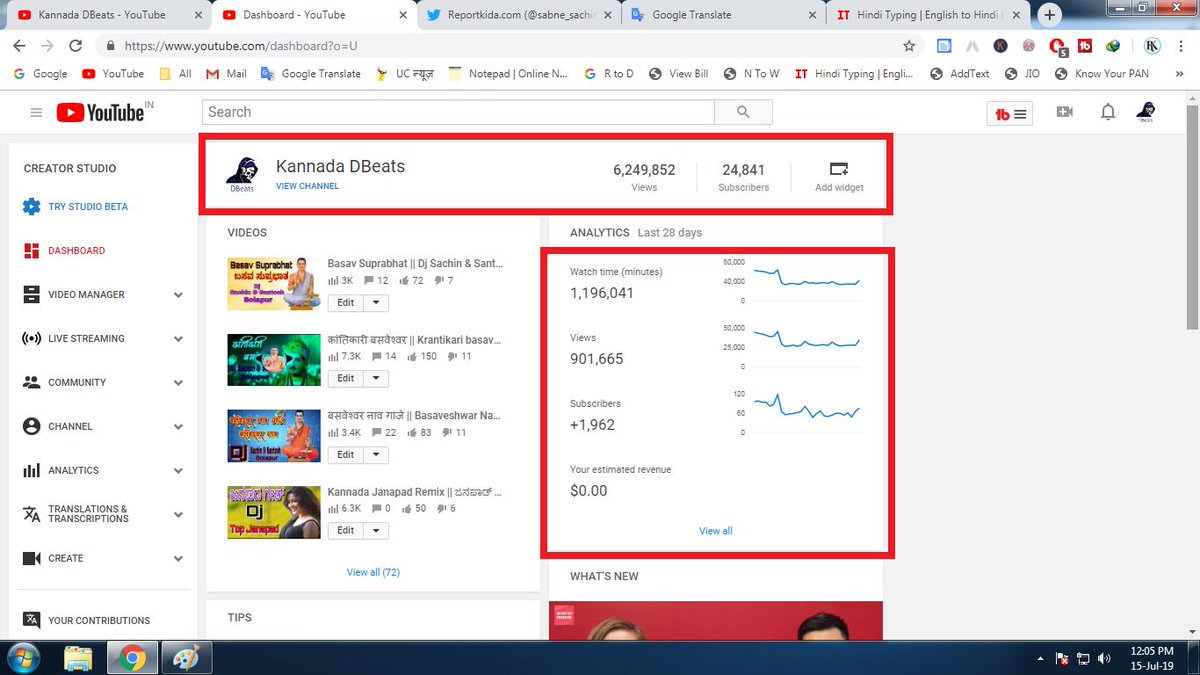Open Your Contributions in sidebar

(x=99, y=620)
